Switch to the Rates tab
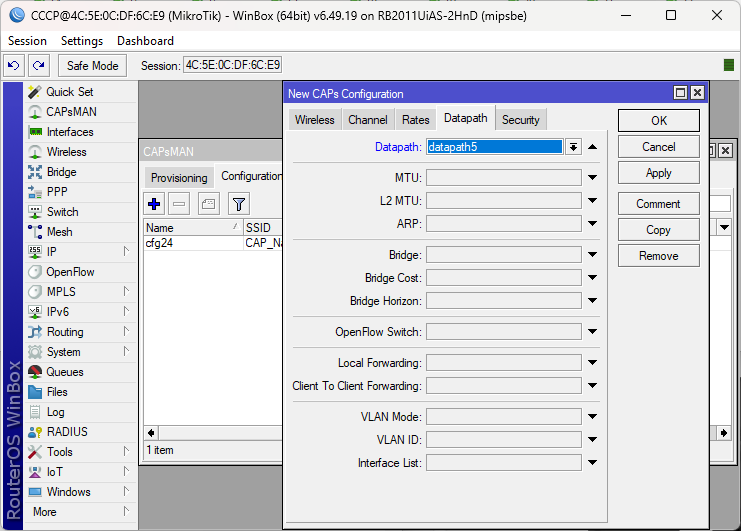The width and height of the screenshot is (741, 531). (415, 120)
